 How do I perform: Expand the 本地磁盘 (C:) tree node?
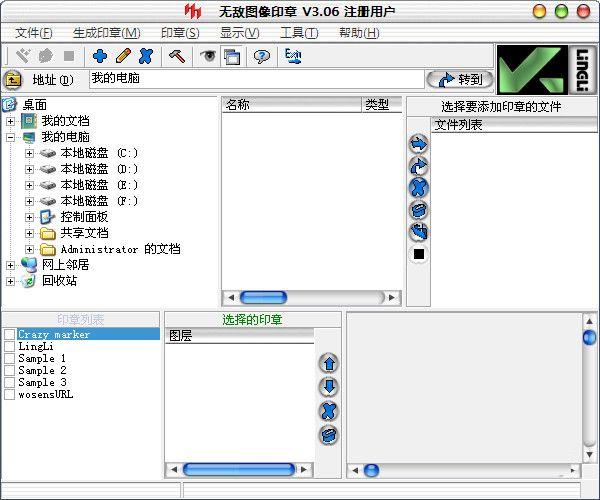click(x=29, y=153)
